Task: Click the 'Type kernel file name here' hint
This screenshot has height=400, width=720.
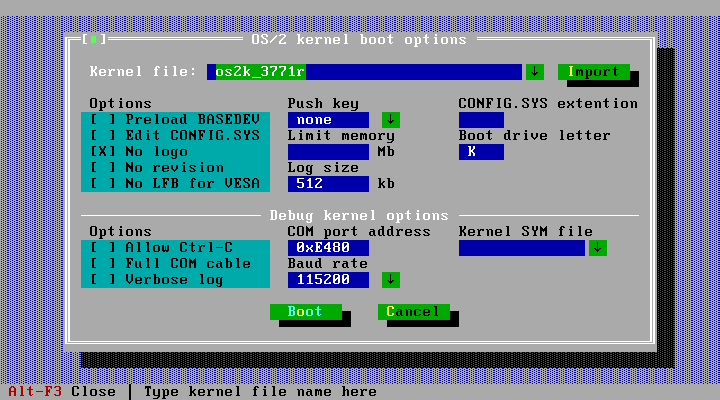Action: pos(260,392)
